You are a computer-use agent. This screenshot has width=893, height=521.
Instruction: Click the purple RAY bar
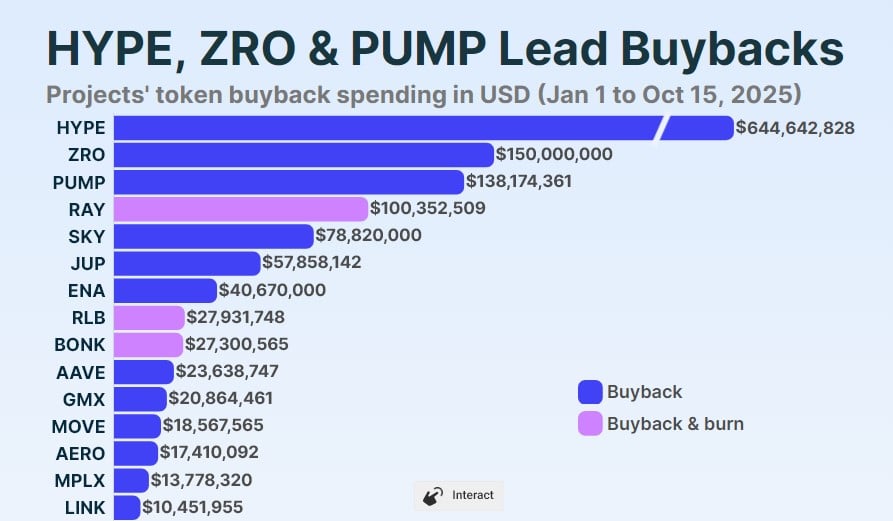pos(241,209)
